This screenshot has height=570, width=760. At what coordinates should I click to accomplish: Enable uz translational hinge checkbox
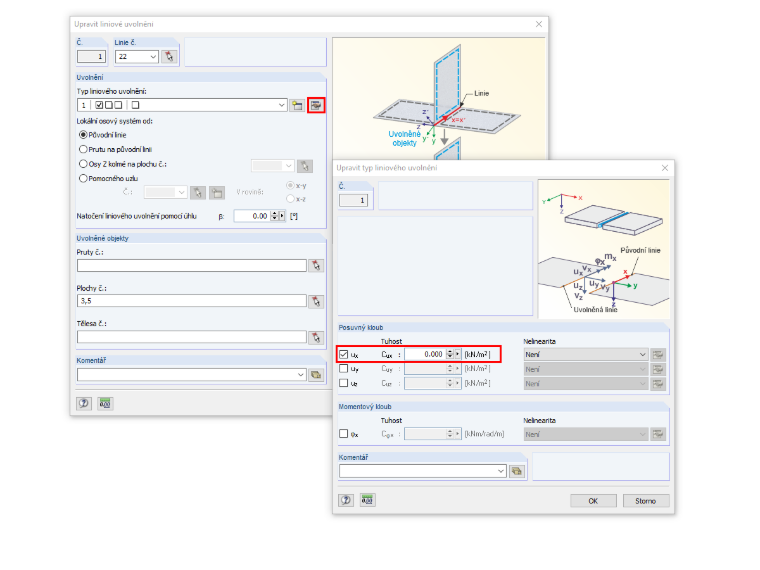click(x=344, y=383)
